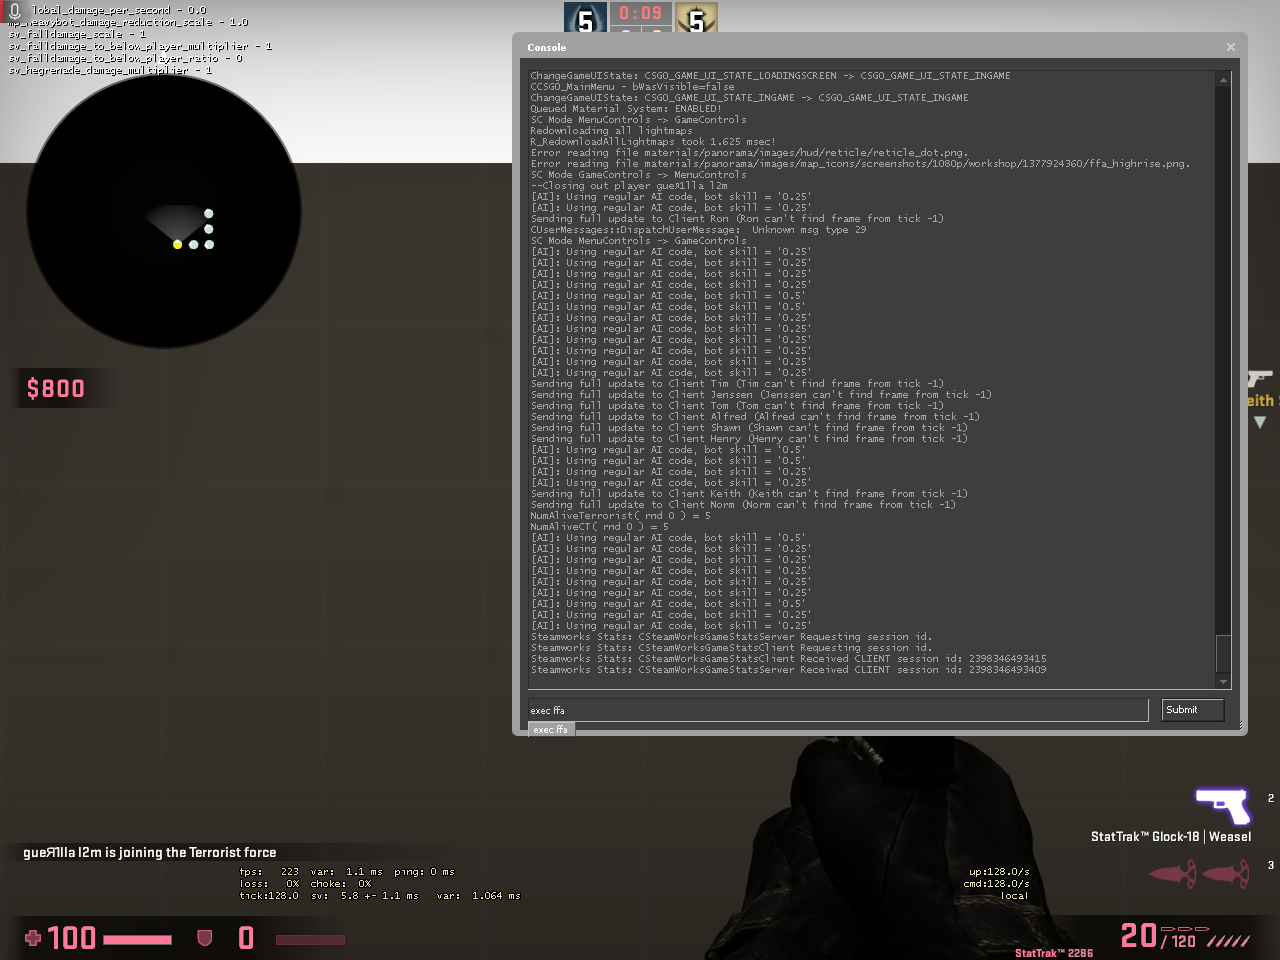Click the radar minimap circle
The height and width of the screenshot is (960, 1280).
164,212
